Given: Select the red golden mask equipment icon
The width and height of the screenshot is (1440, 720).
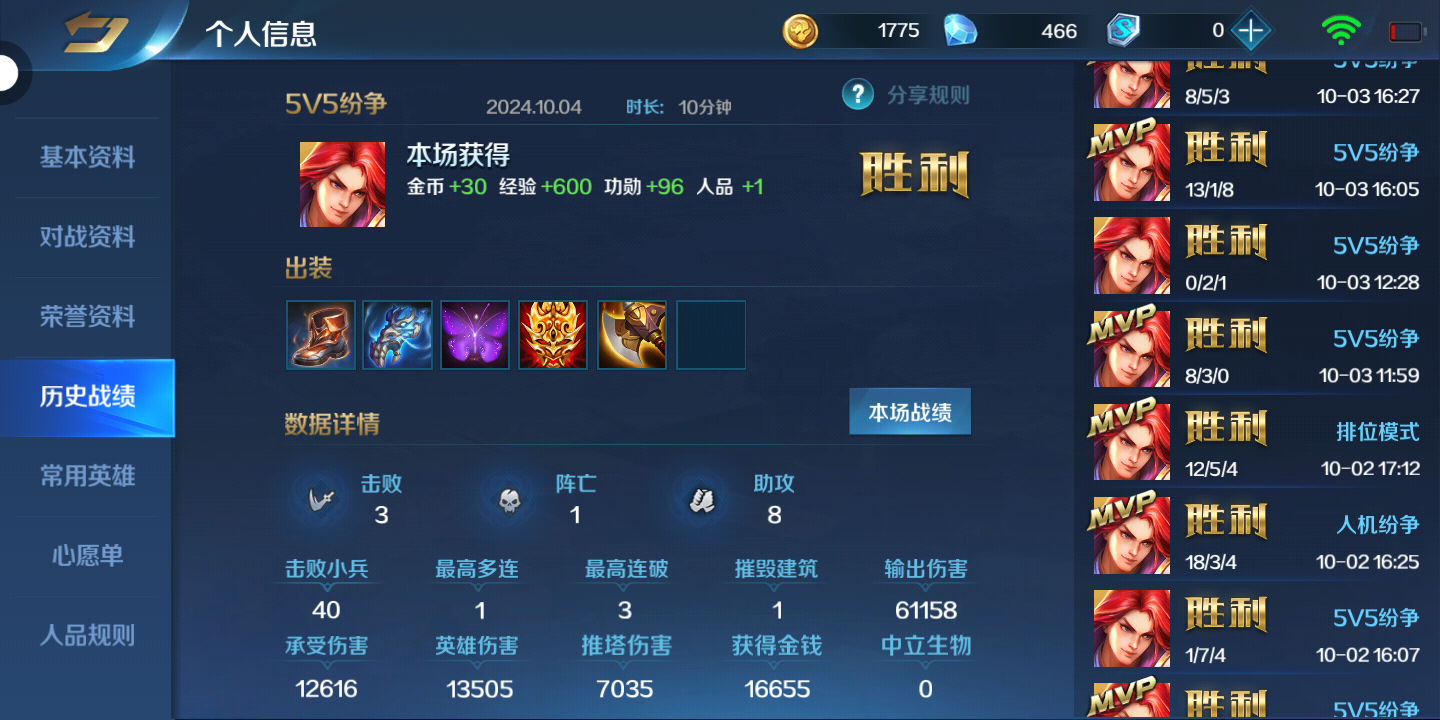Looking at the screenshot, I should [554, 335].
